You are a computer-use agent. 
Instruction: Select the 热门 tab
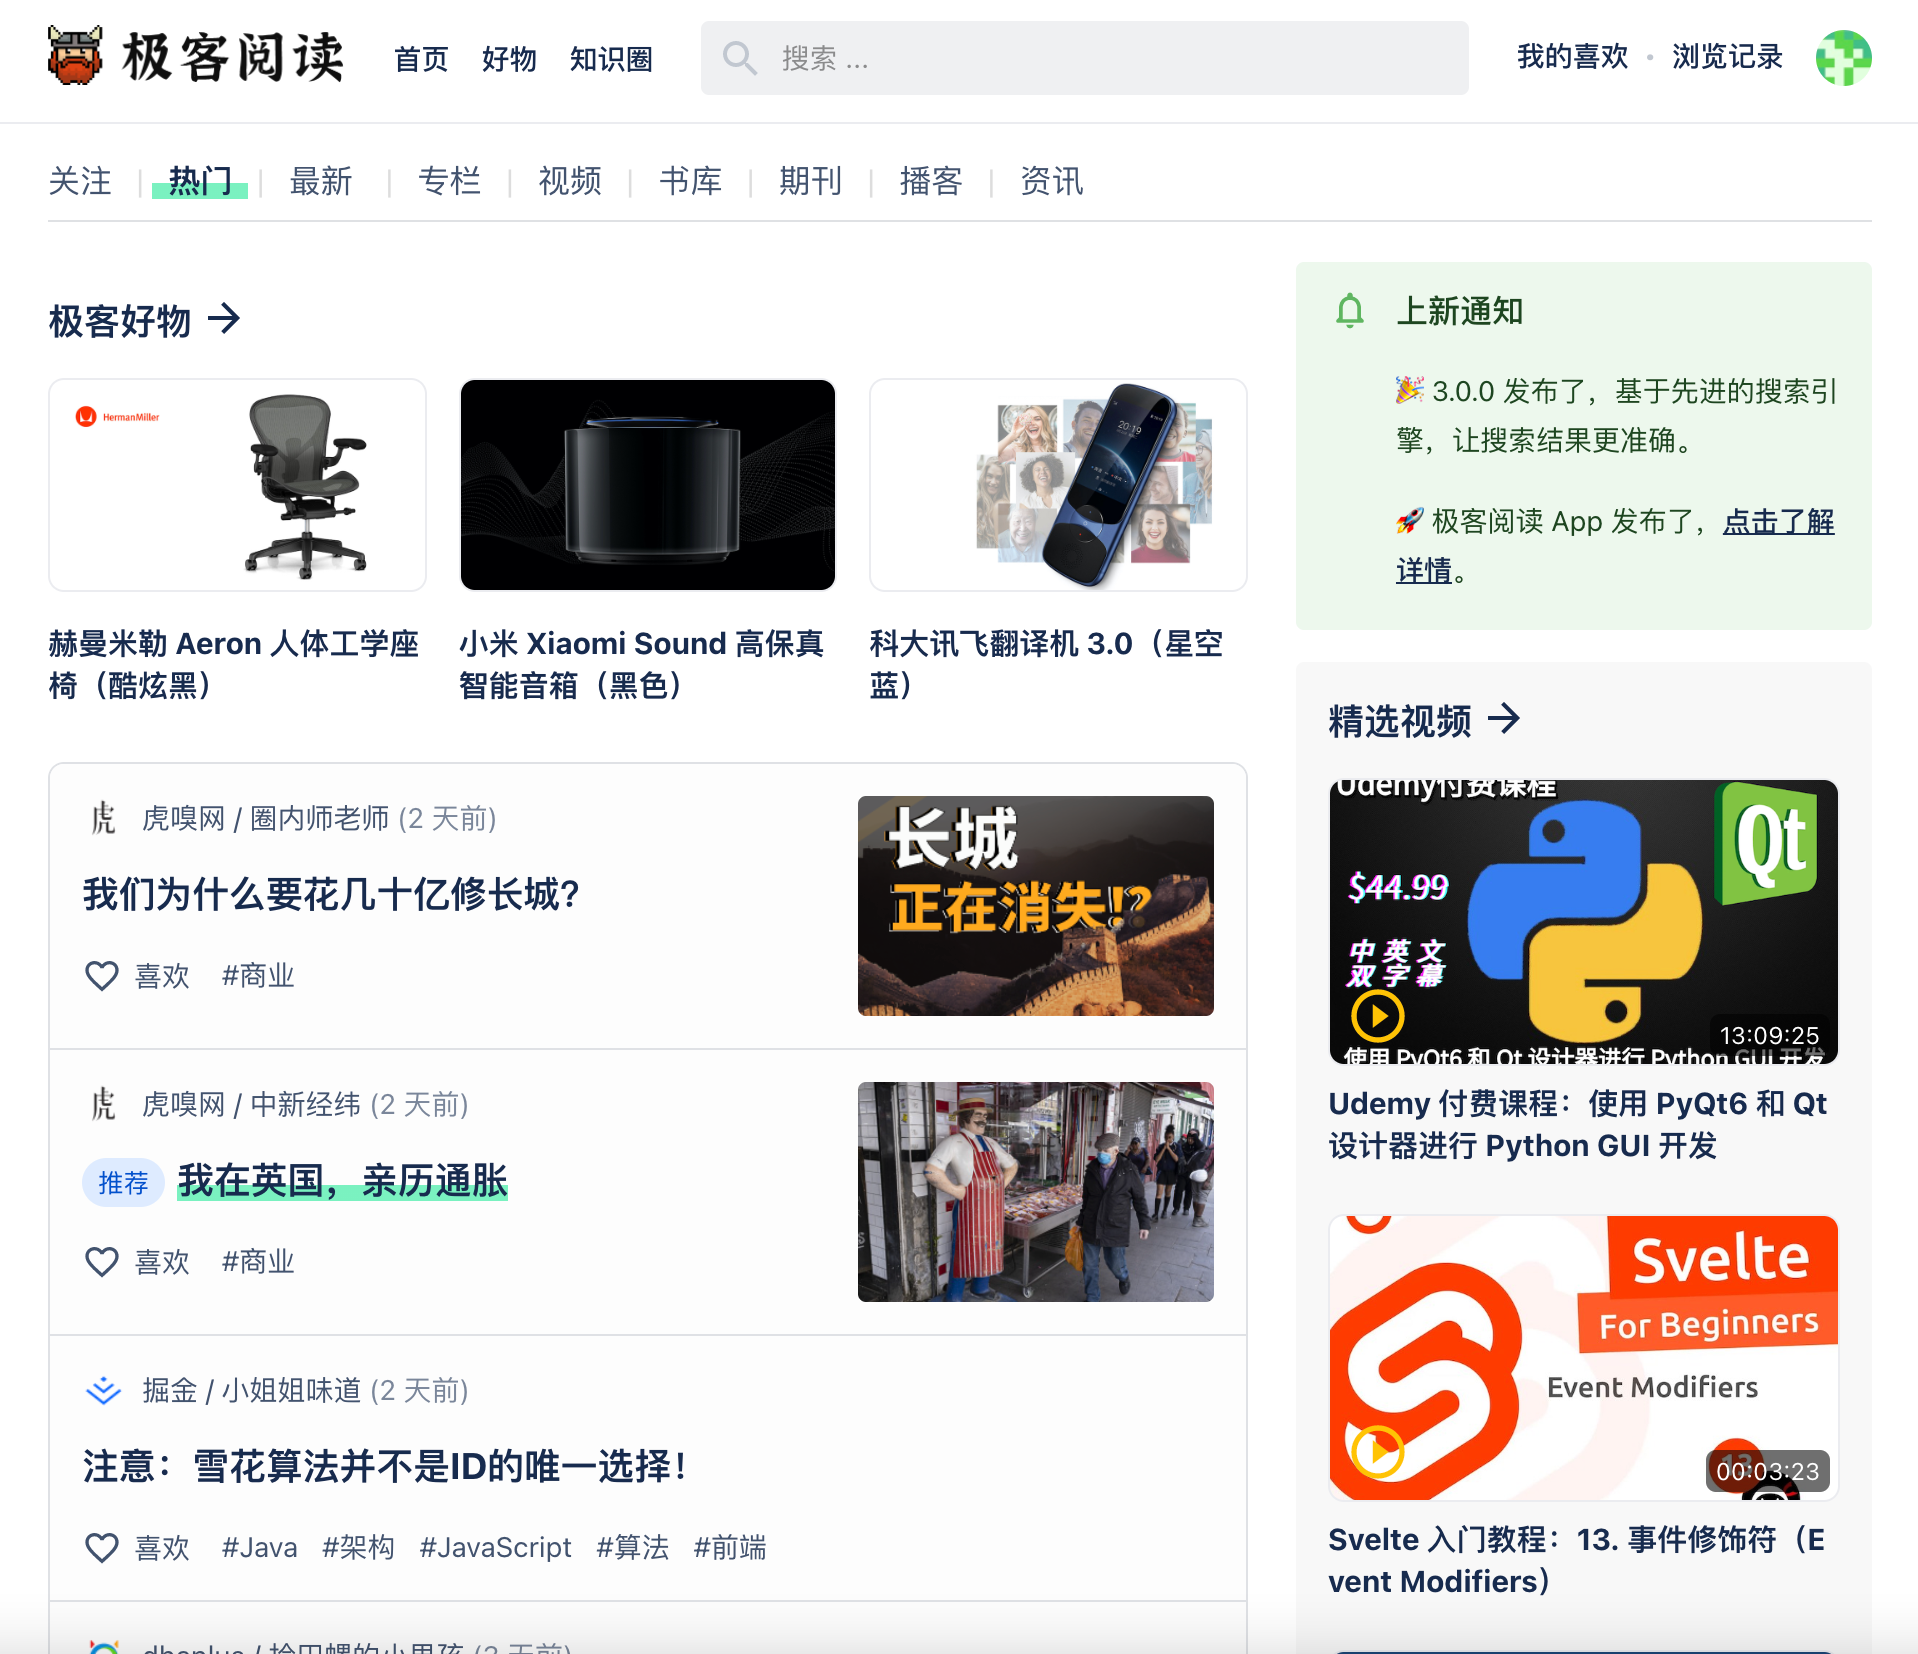pyautogui.click(x=200, y=181)
